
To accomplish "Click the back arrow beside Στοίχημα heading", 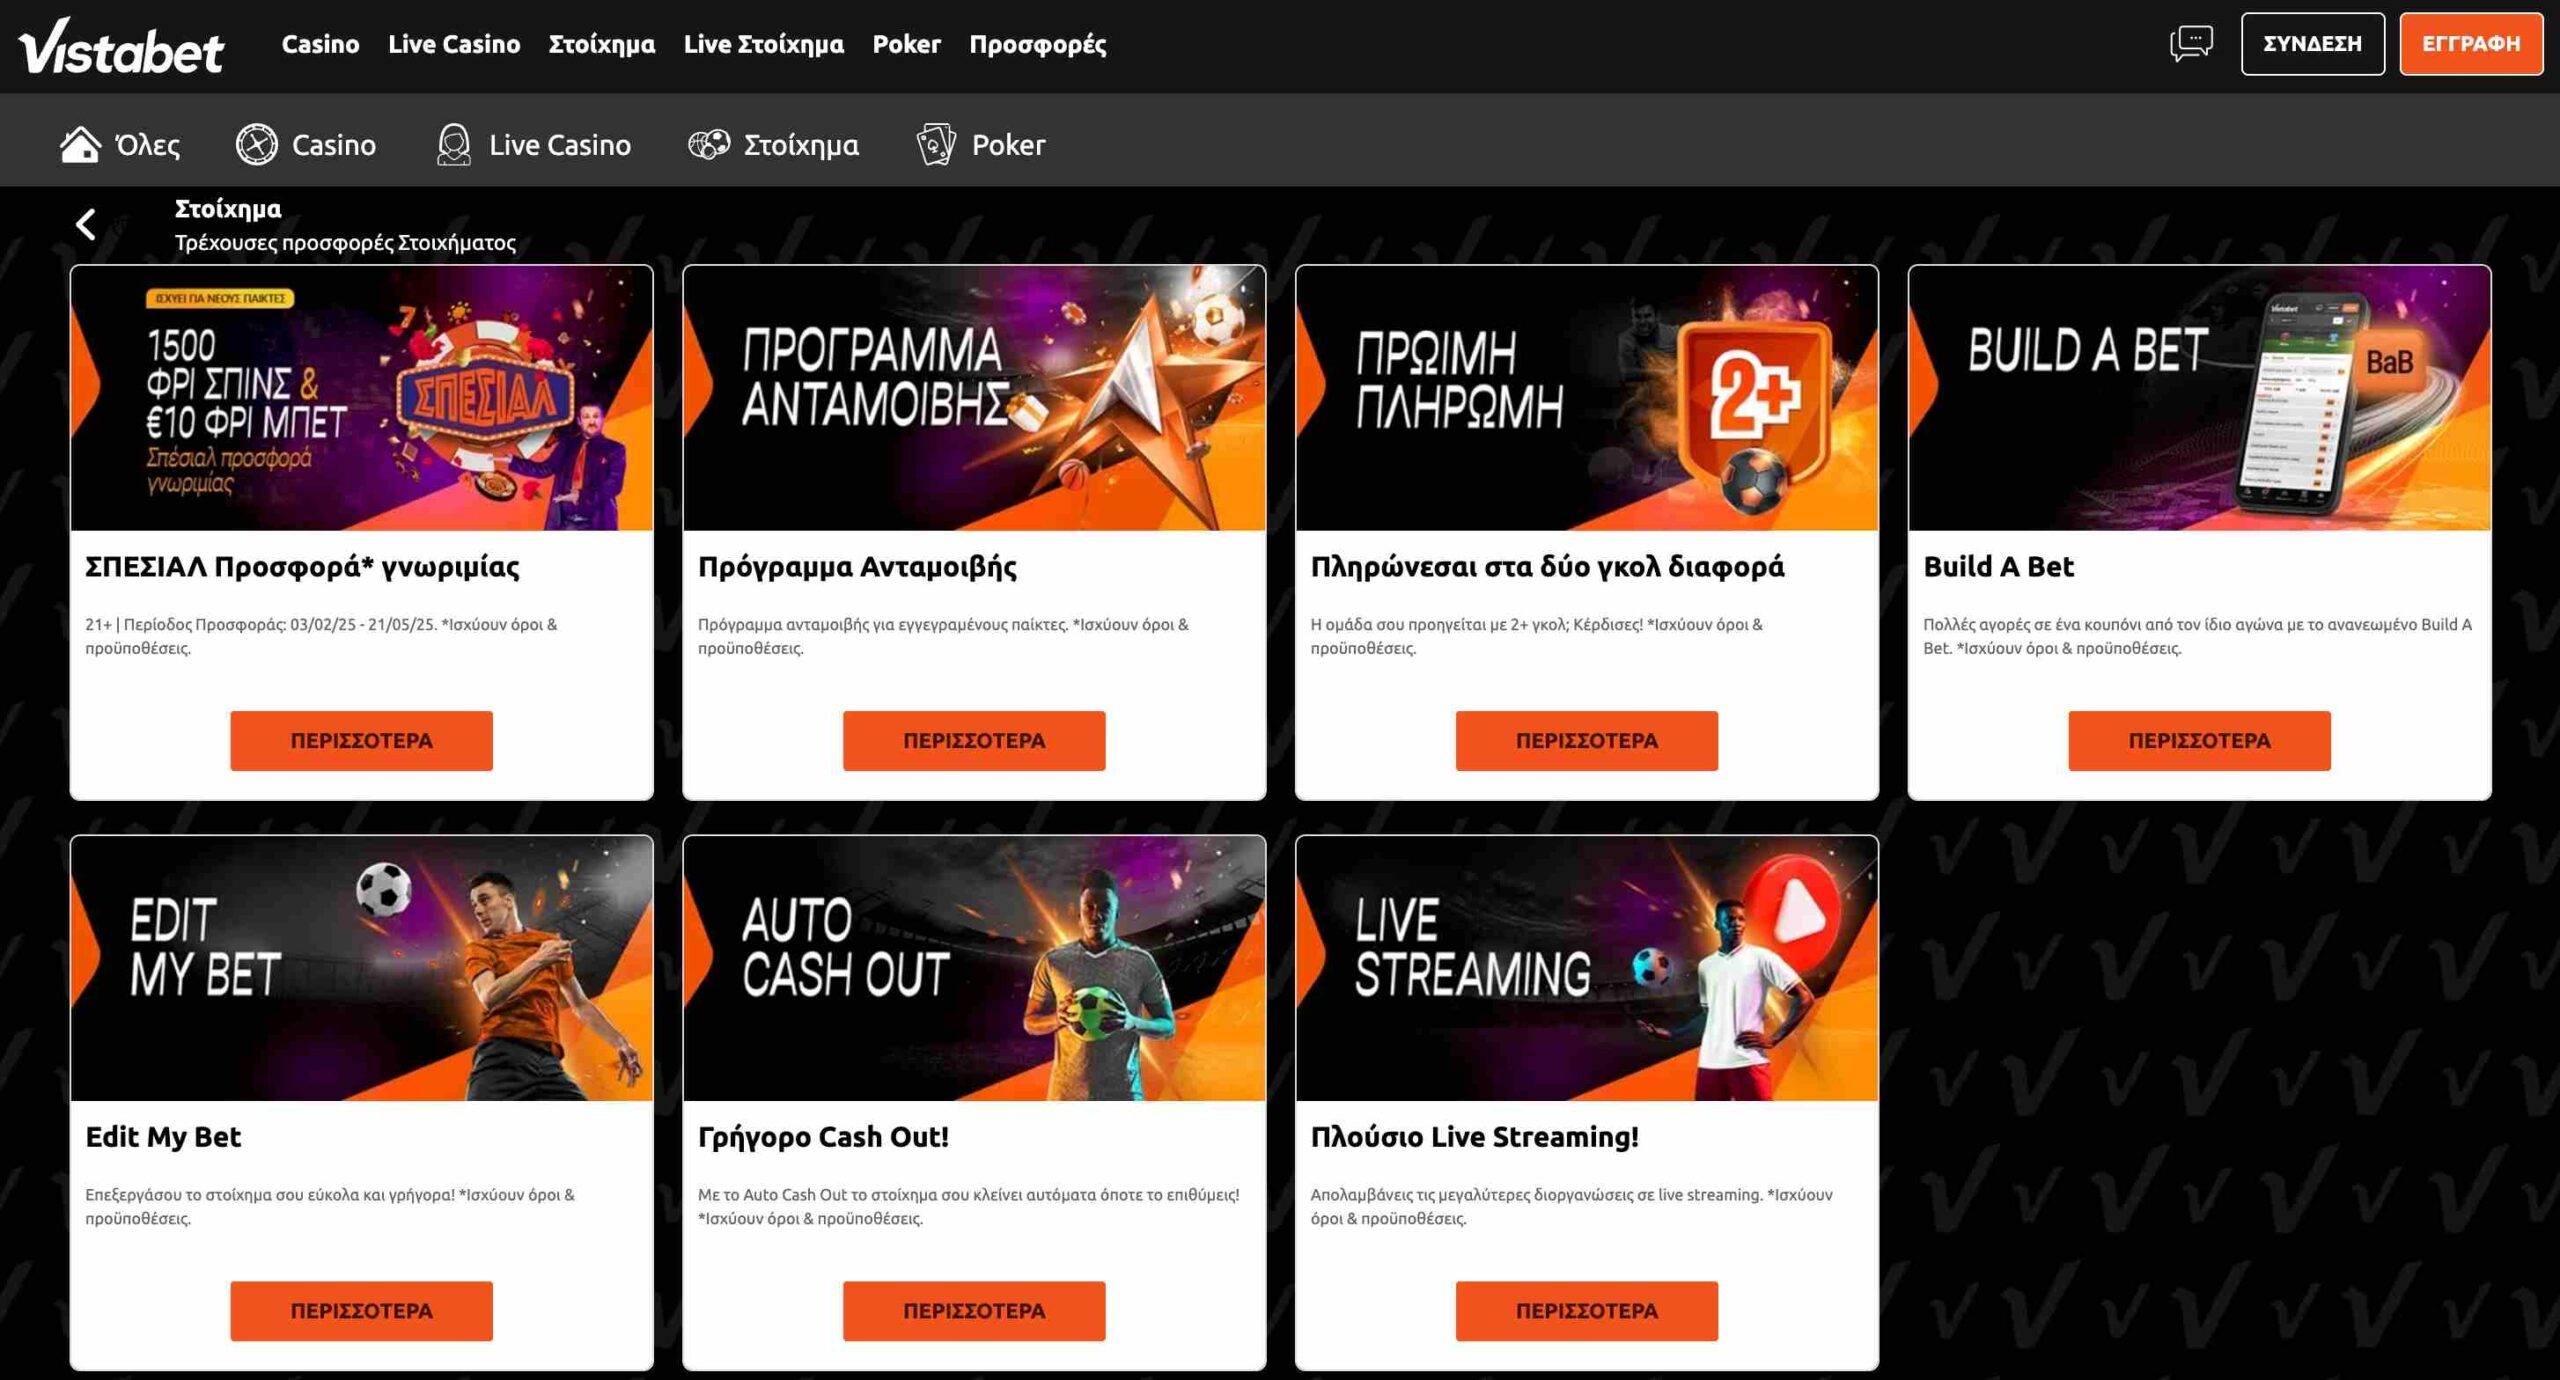I will (86, 224).
